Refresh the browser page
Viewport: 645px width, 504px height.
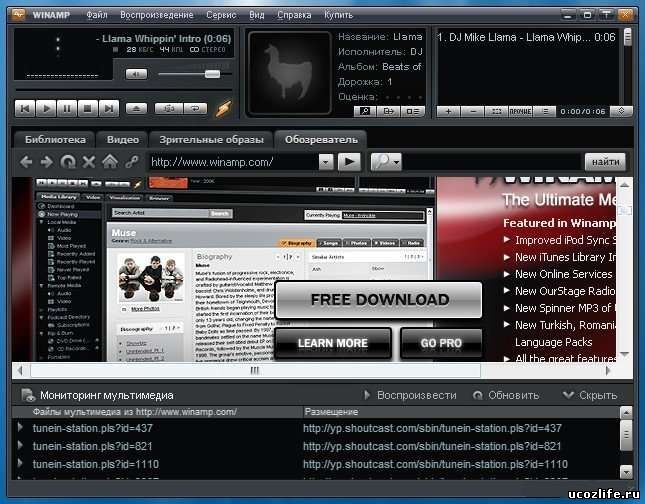(x=68, y=162)
